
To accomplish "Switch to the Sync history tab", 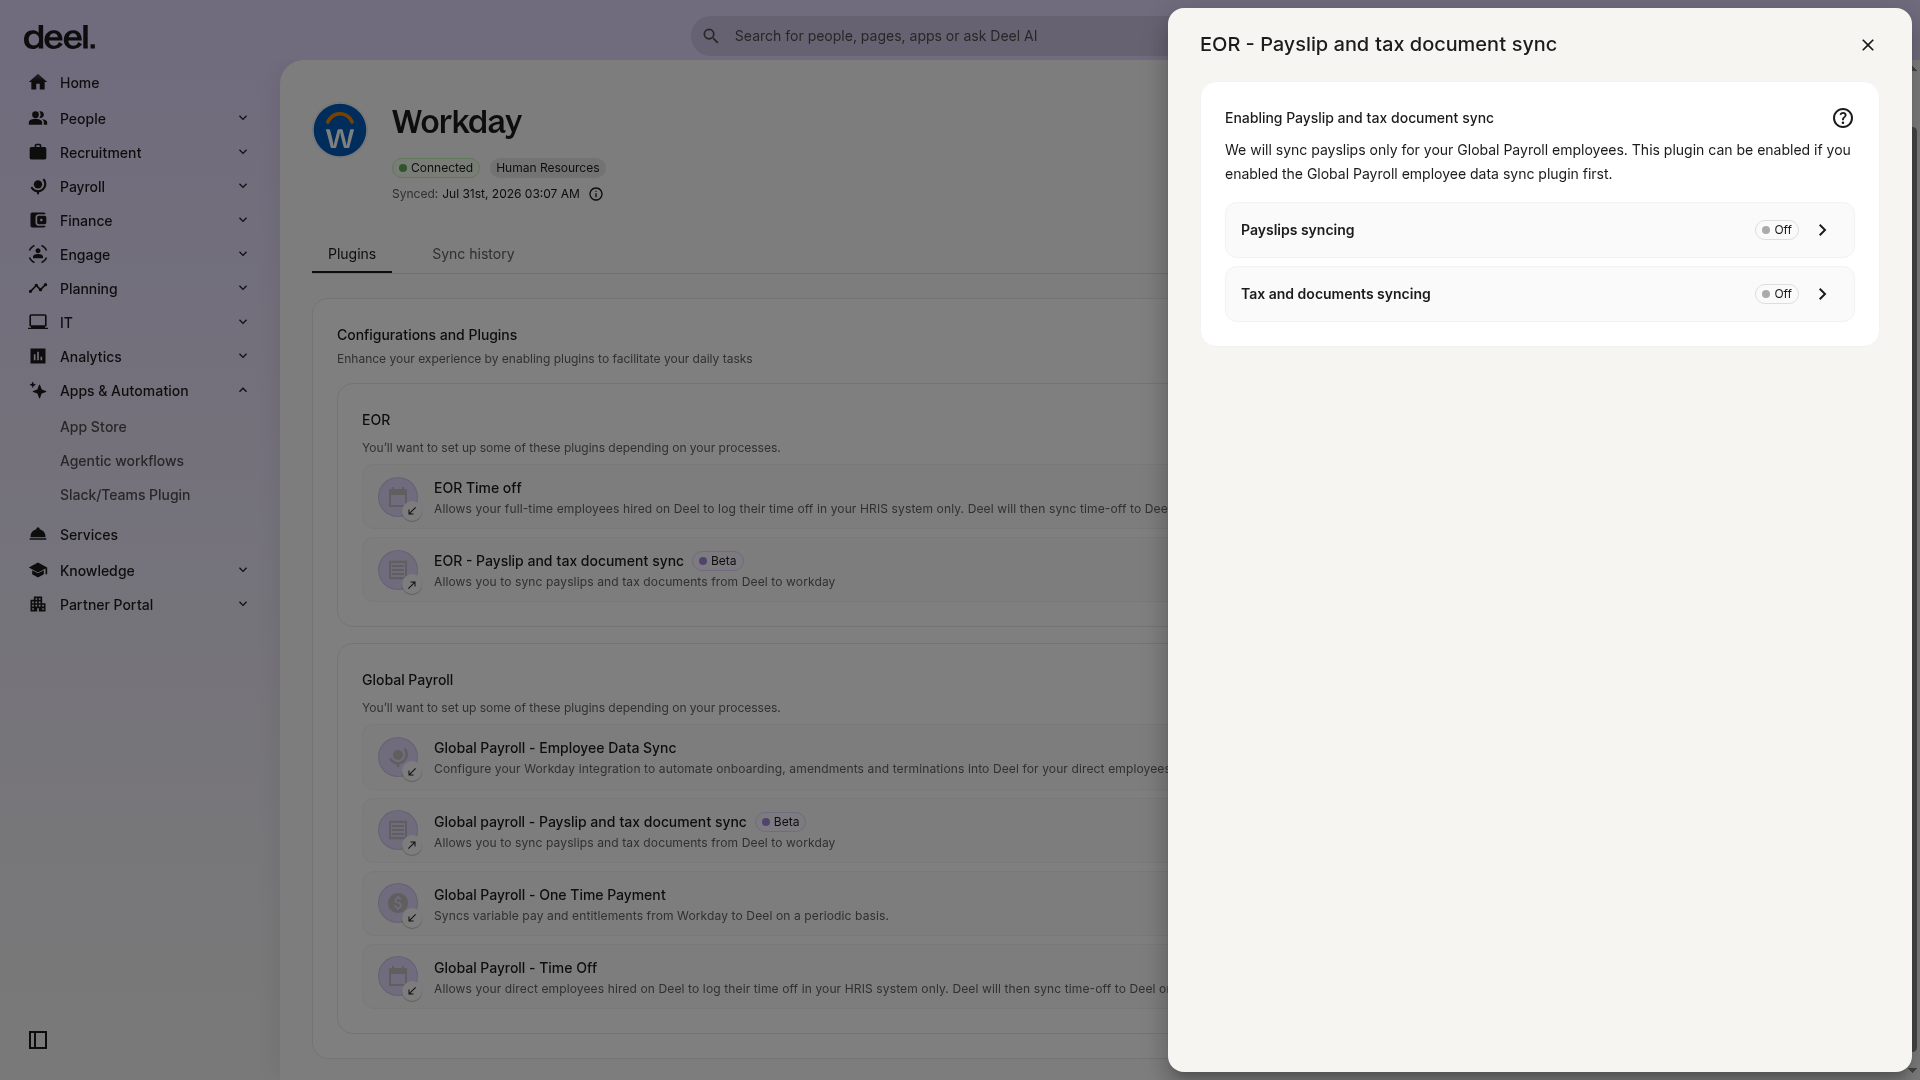I will 473,254.
